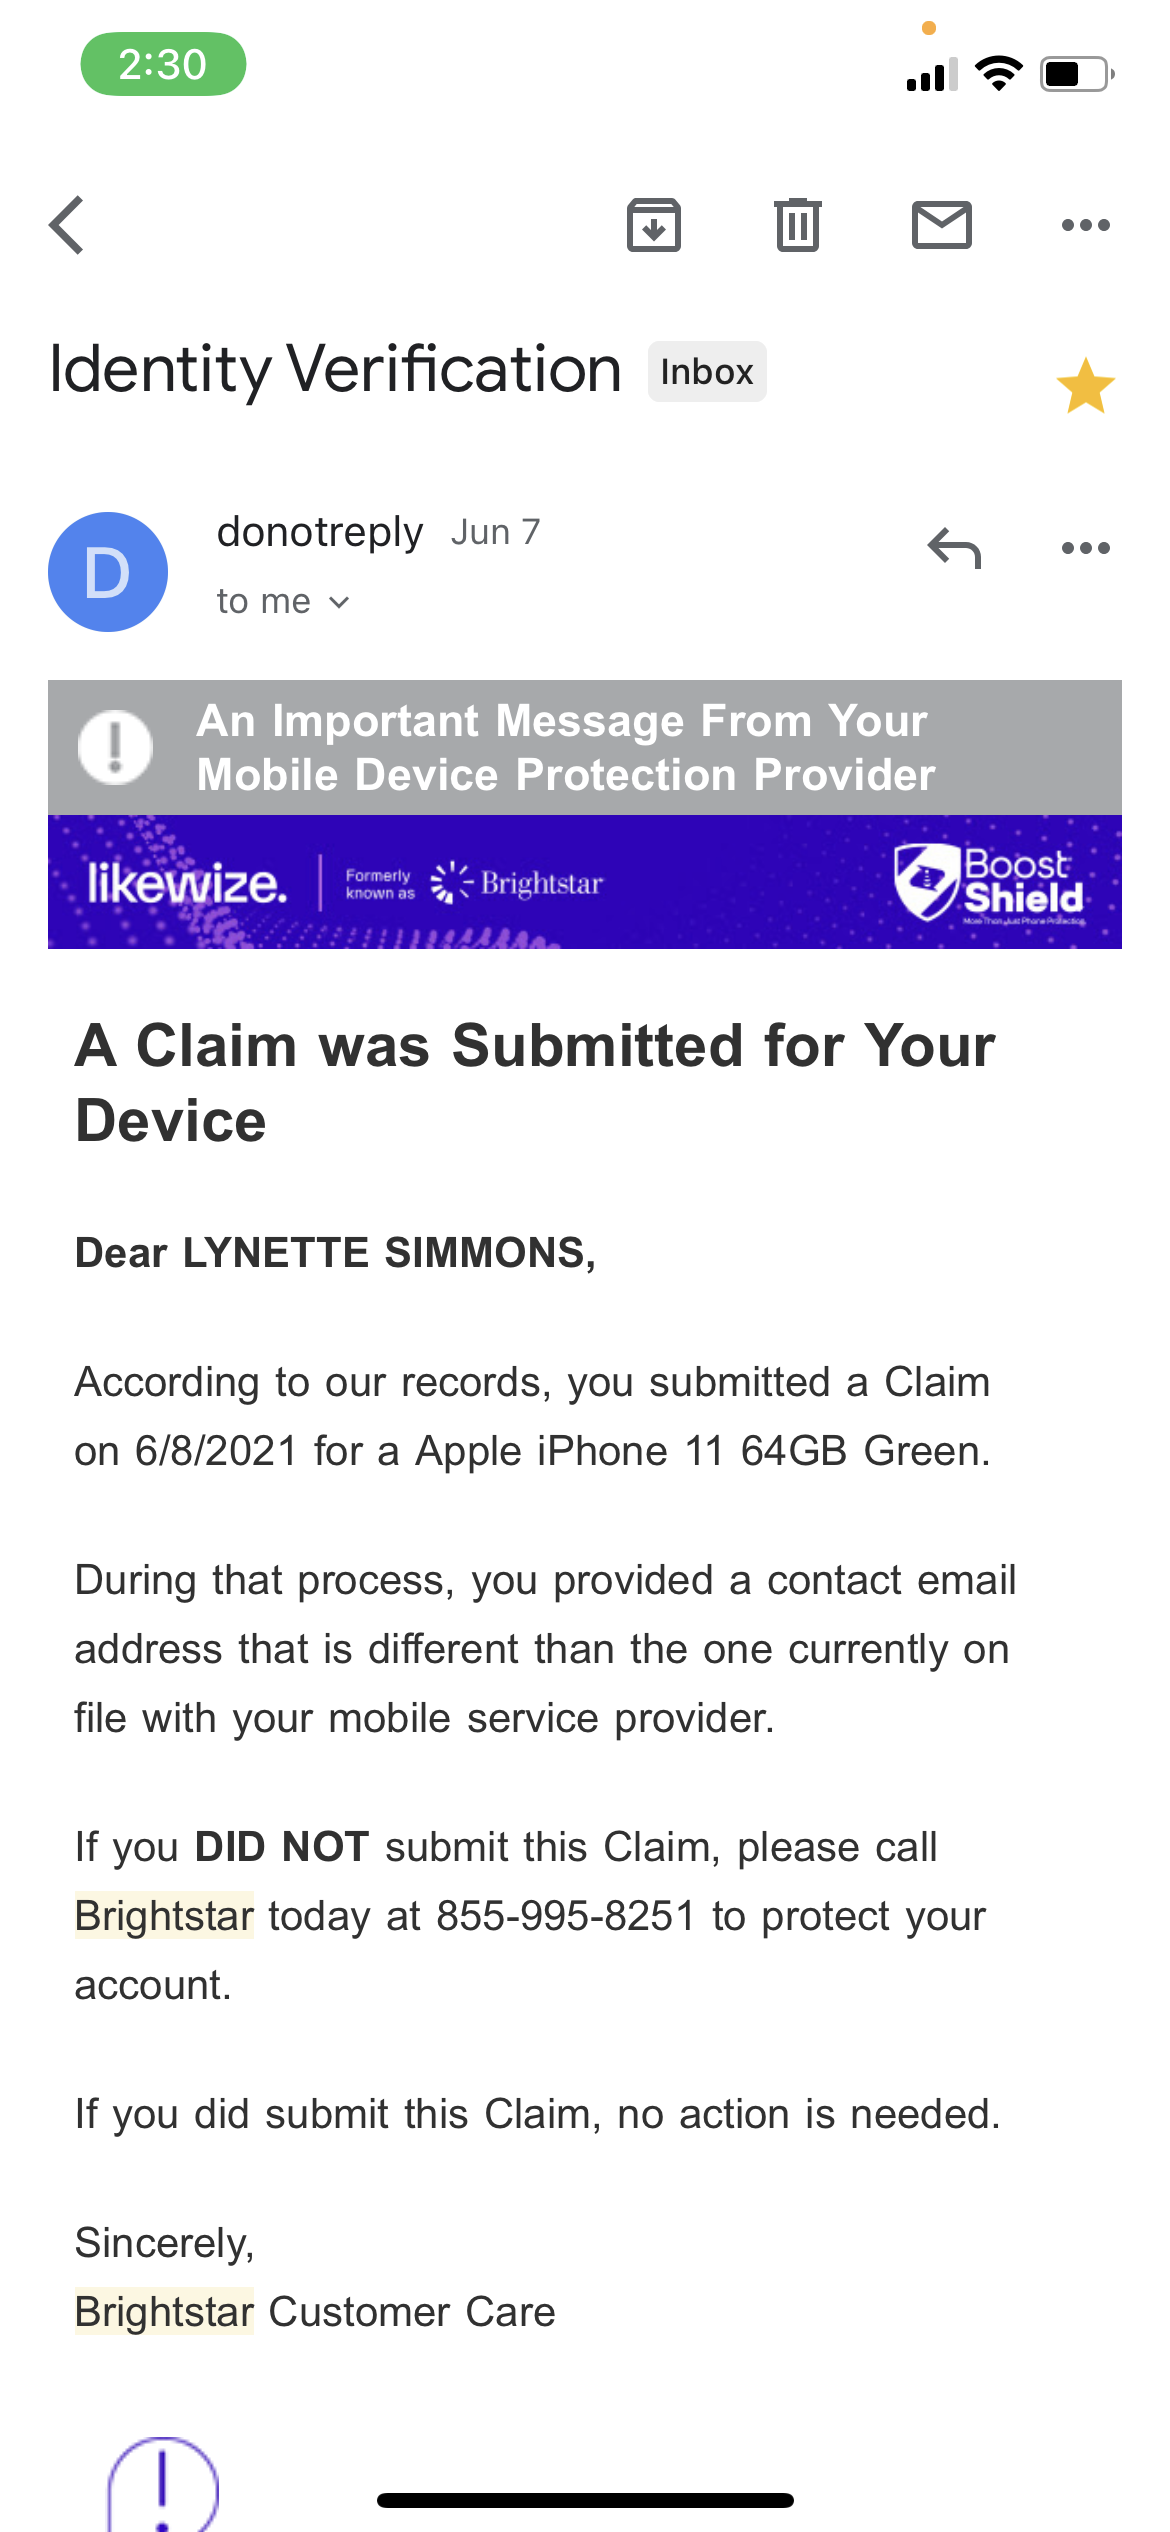
Task: Tap the orange notification dot in status bar
Action: (x=927, y=28)
